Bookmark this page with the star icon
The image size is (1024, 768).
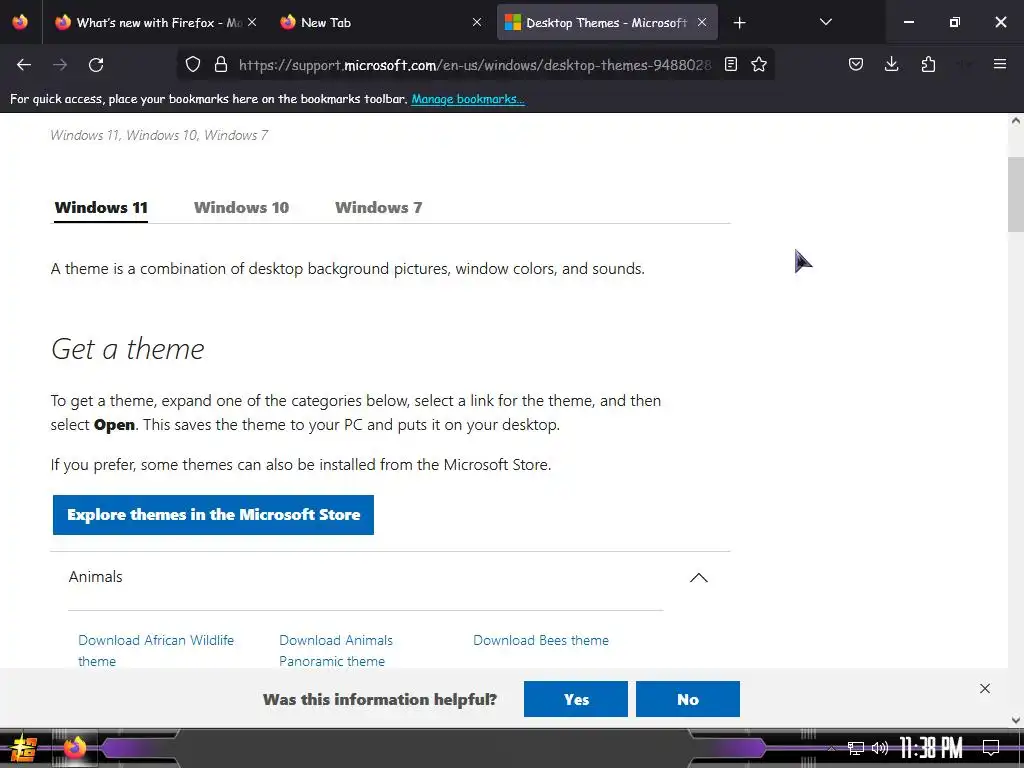point(759,64)
